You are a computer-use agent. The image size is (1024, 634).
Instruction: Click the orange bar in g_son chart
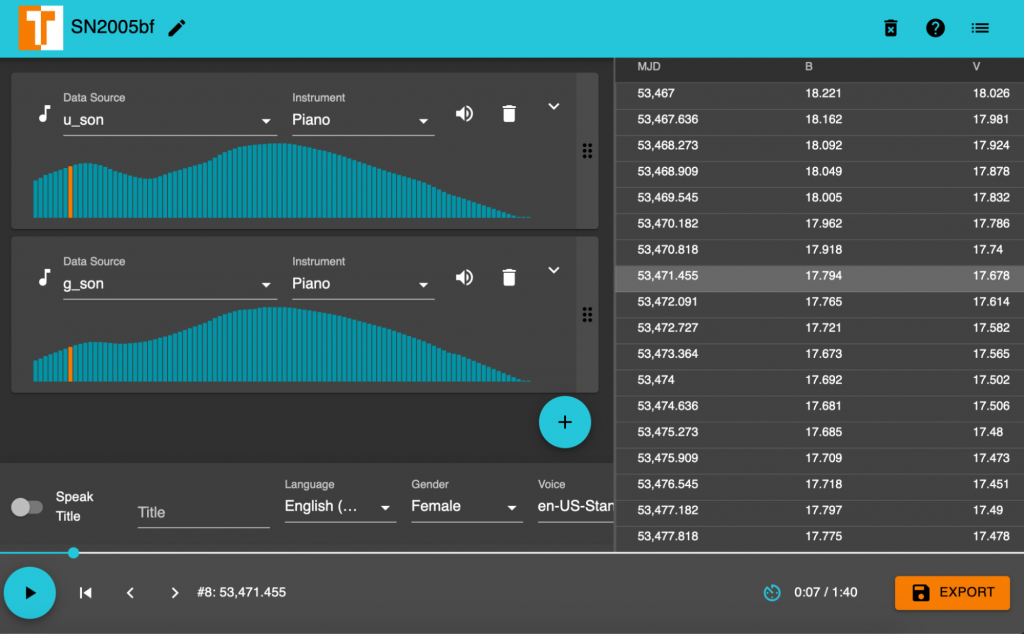pyautogui.click(x=71, y=364)
